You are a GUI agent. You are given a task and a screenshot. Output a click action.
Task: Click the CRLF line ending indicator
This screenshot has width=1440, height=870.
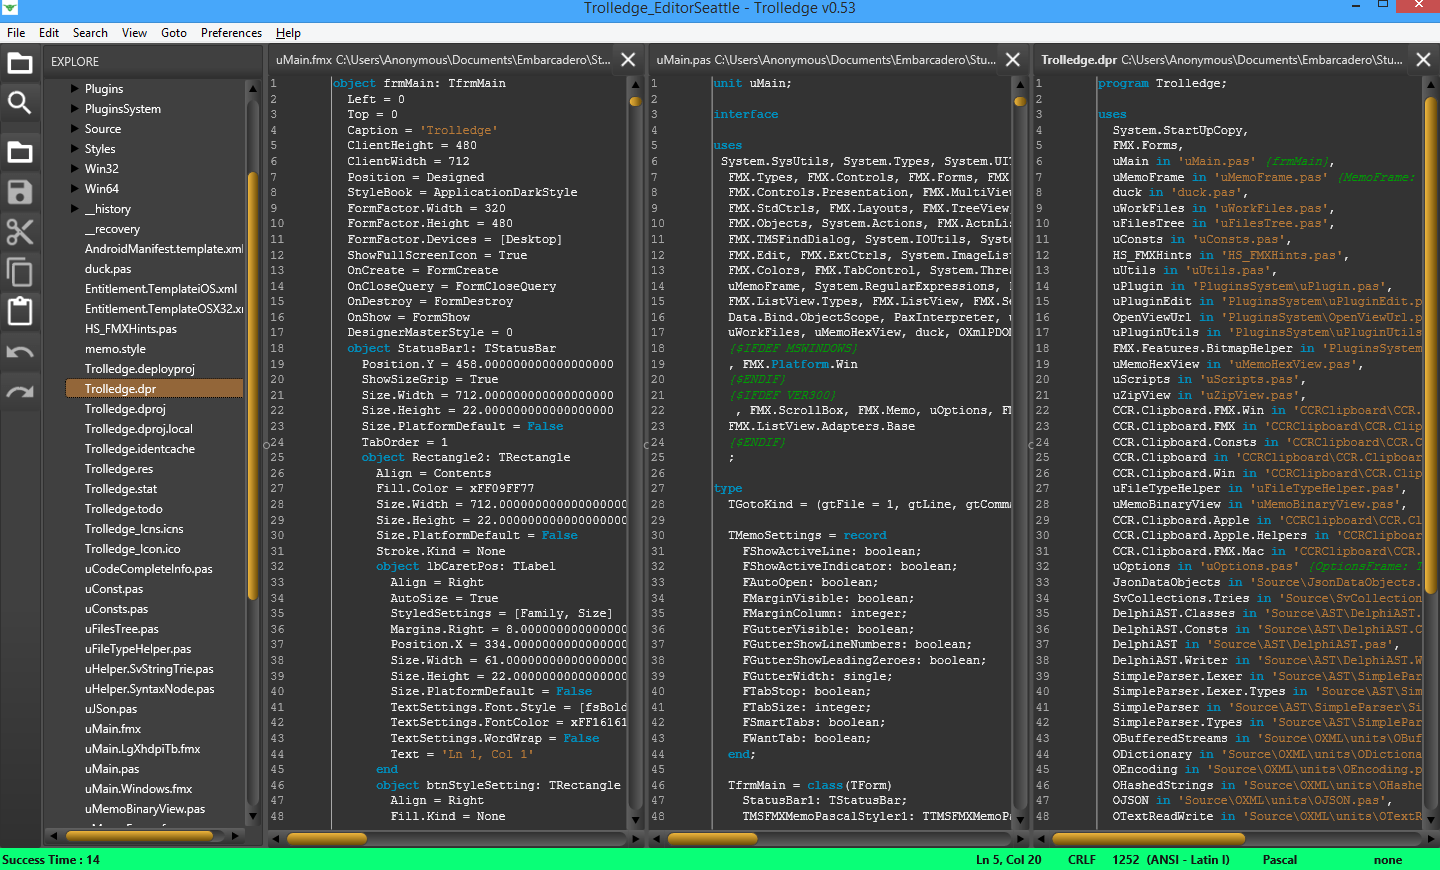pos(1081,860)
